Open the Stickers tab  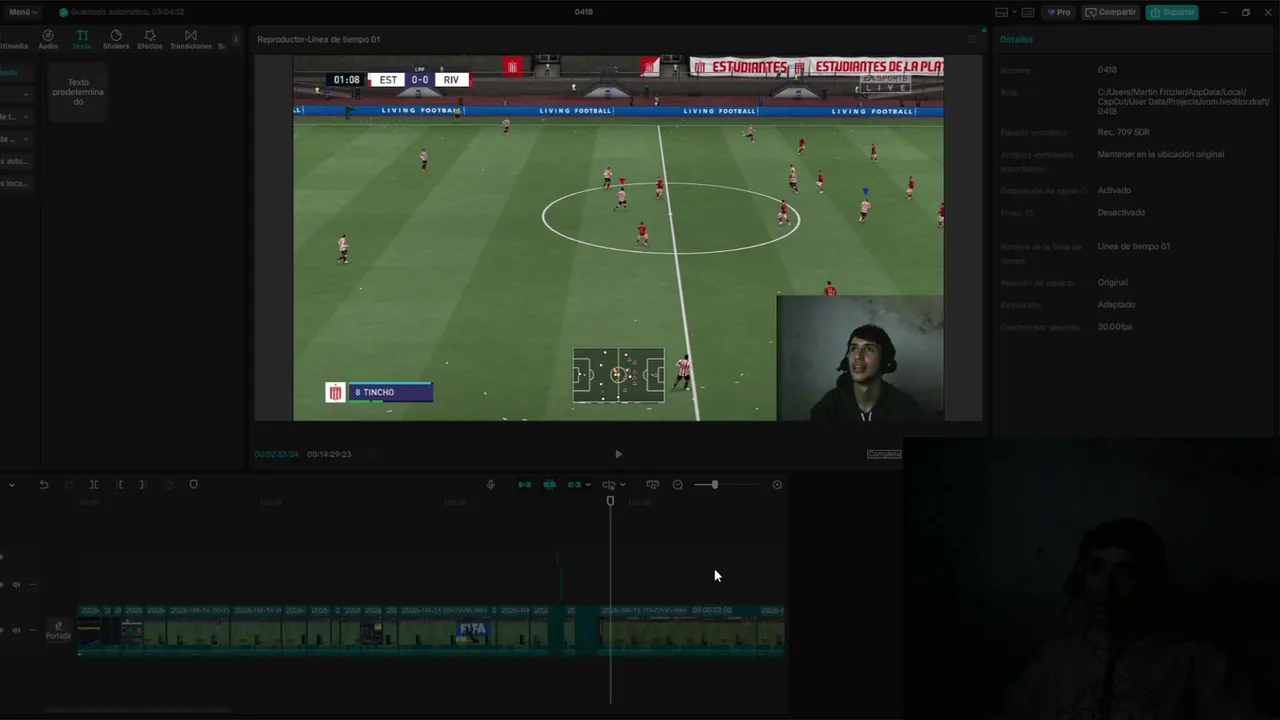(x=116, y=39)
